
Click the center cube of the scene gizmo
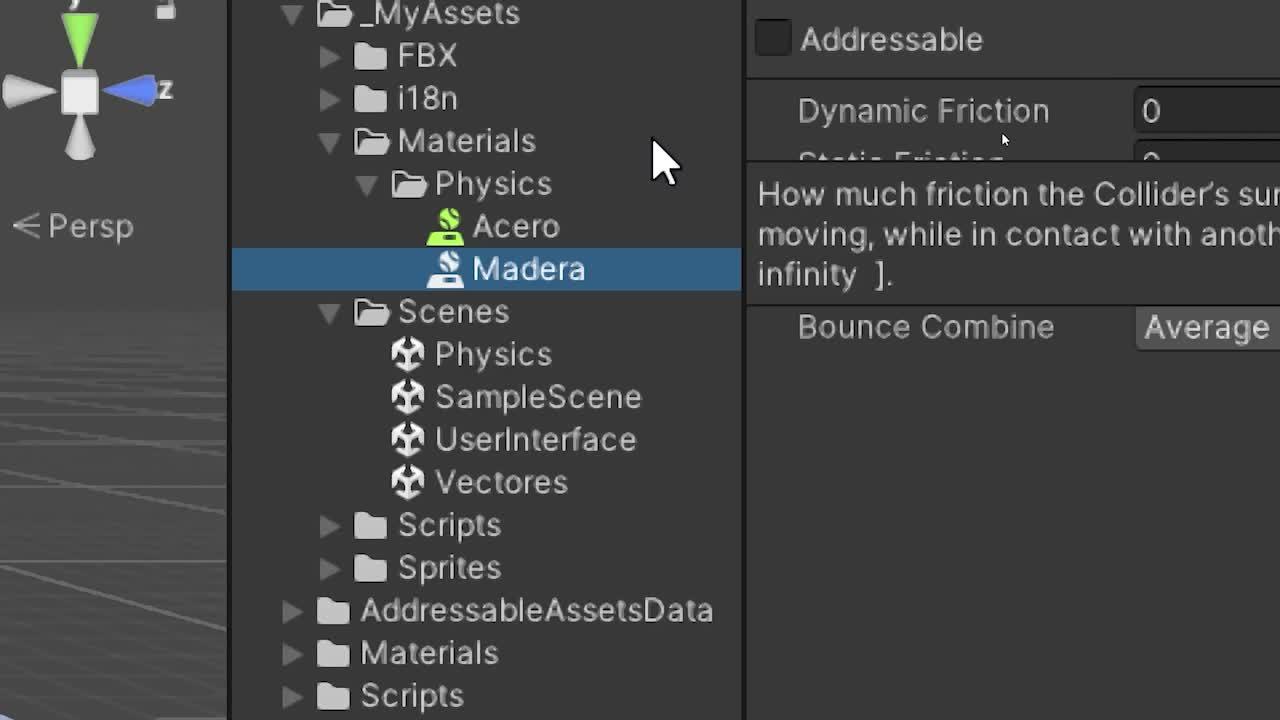(x=80, y=93)
